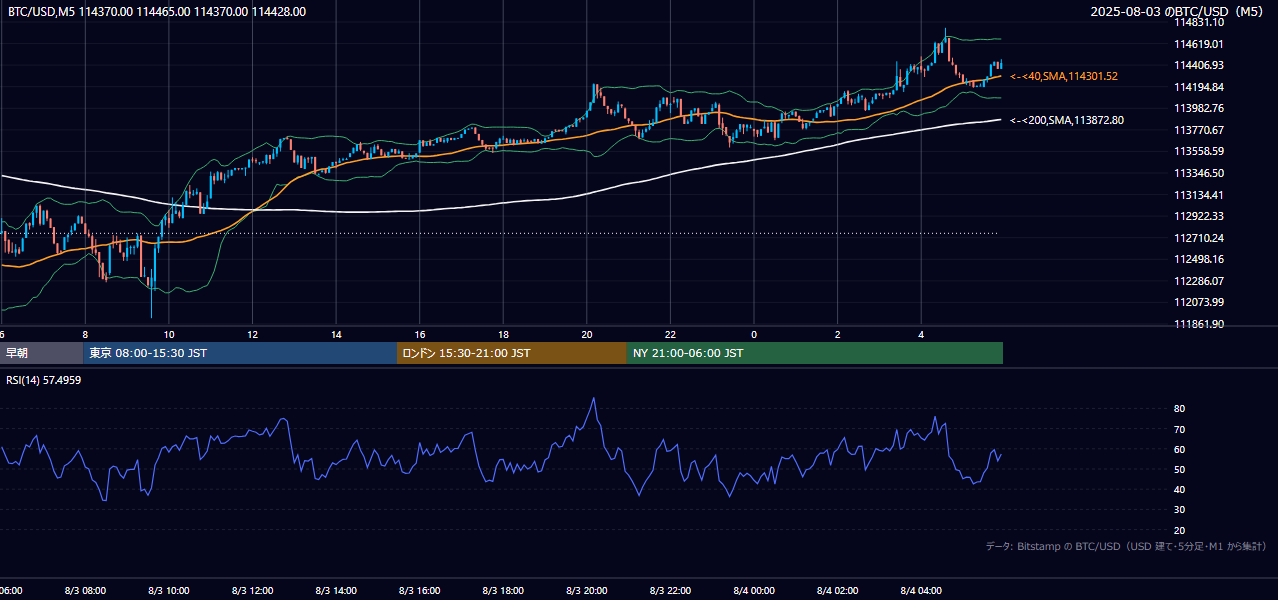1278x600 pixels.
Task: Click the RSI scale value 20
Action: click(1180, 530)
